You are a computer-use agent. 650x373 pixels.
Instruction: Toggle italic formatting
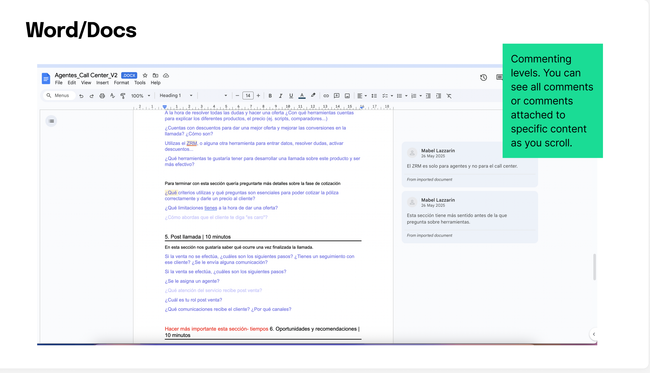click(281, 96)
